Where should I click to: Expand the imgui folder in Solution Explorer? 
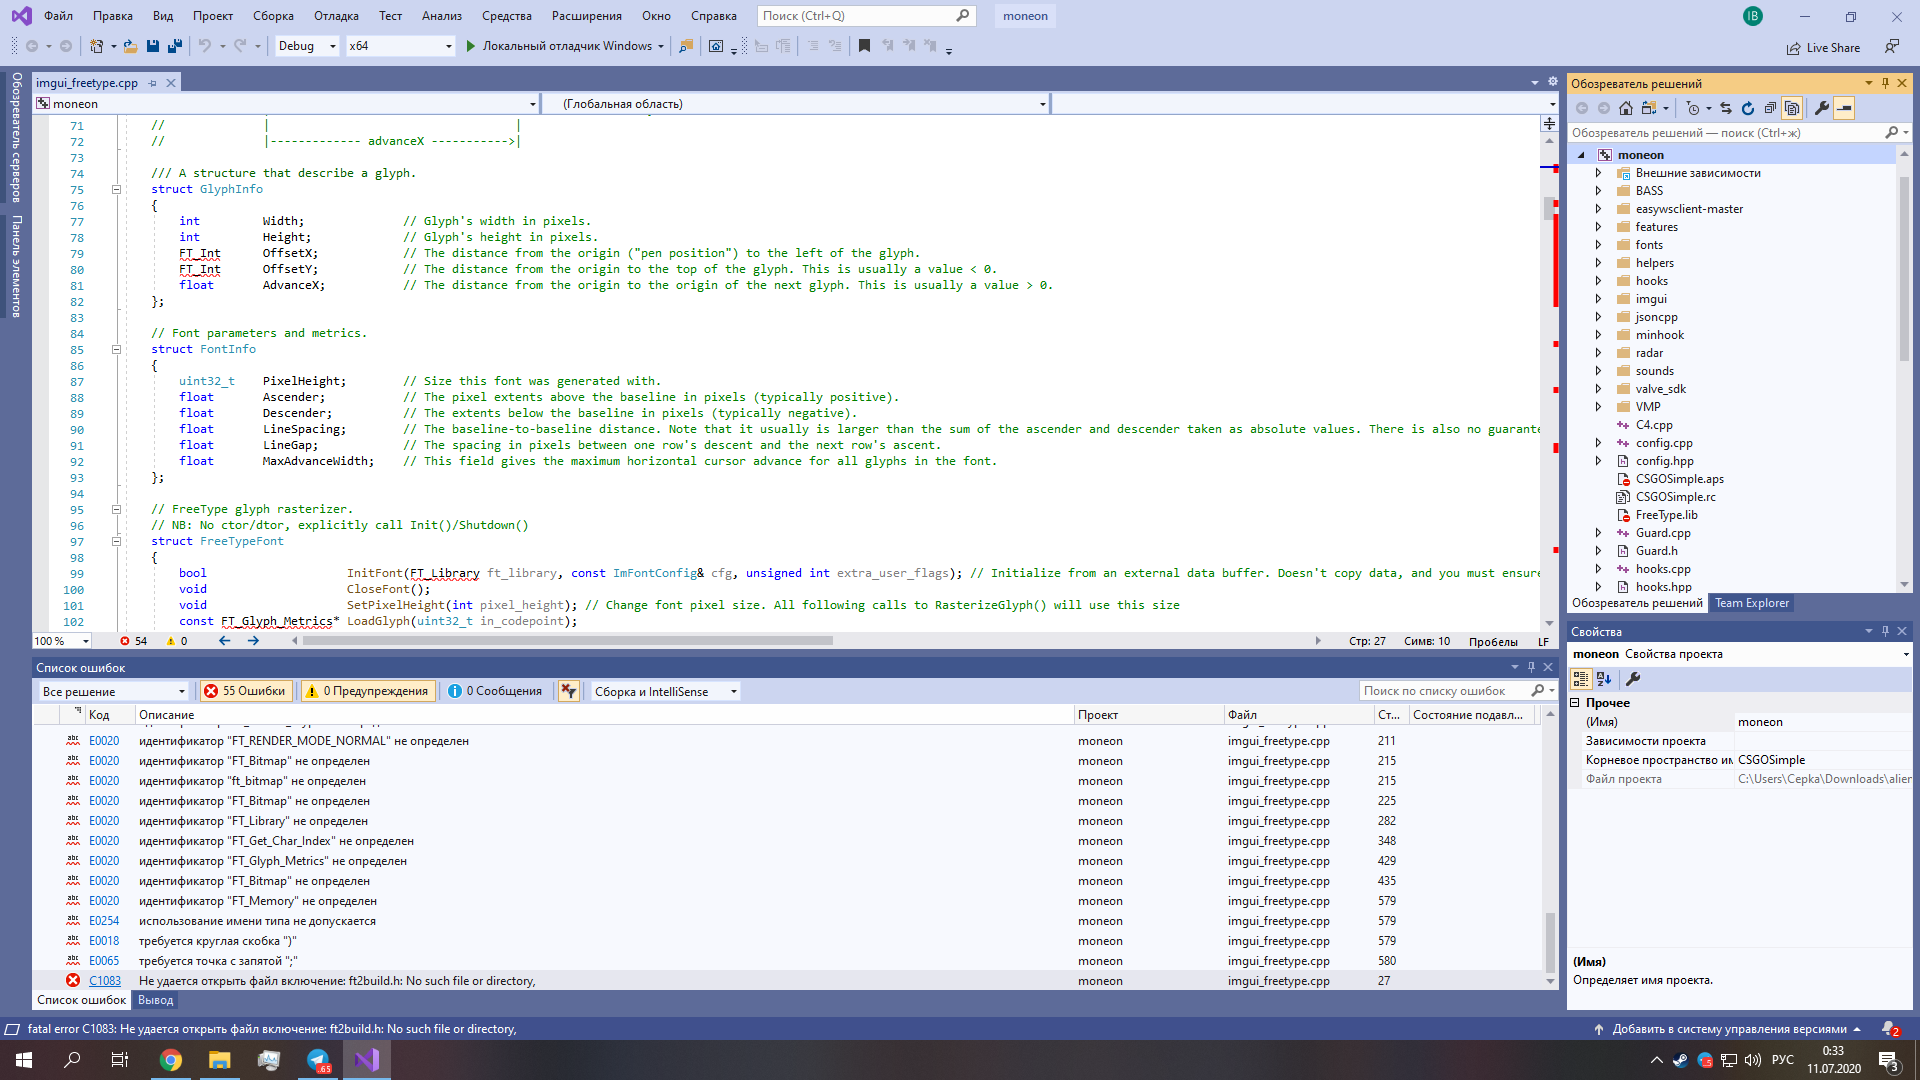click(1598, 299)
